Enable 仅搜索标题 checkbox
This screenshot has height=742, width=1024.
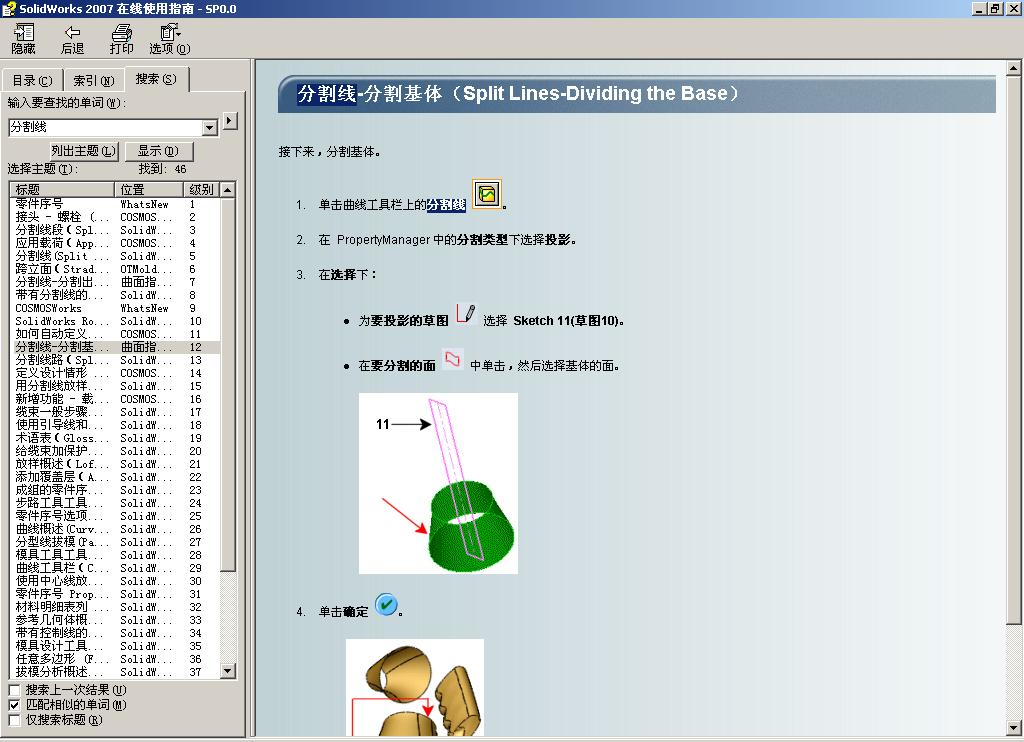(14, 720)
